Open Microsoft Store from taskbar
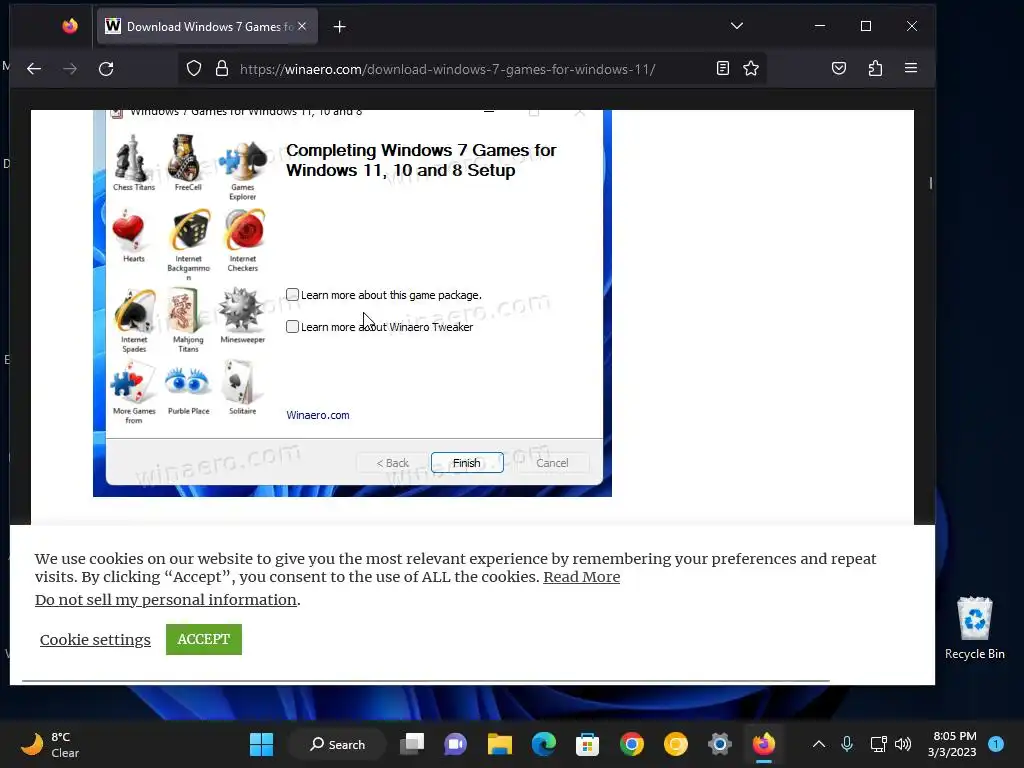 (x=587, y=744)
